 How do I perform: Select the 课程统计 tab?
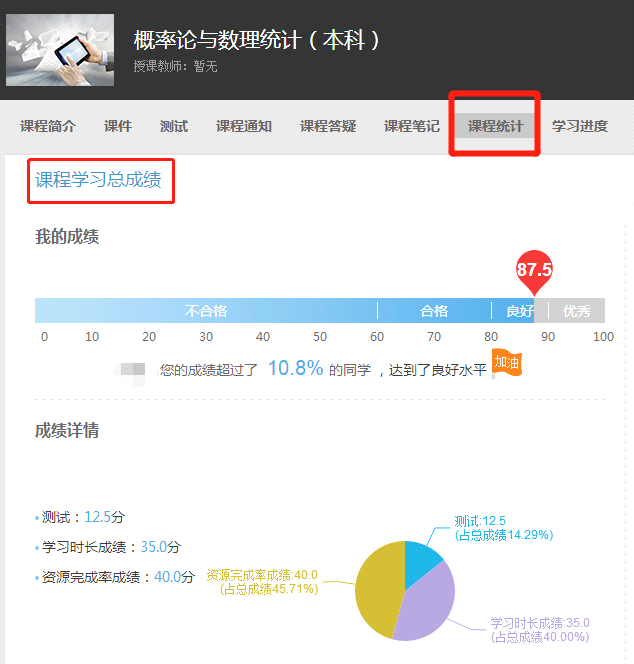pos(496,126)
